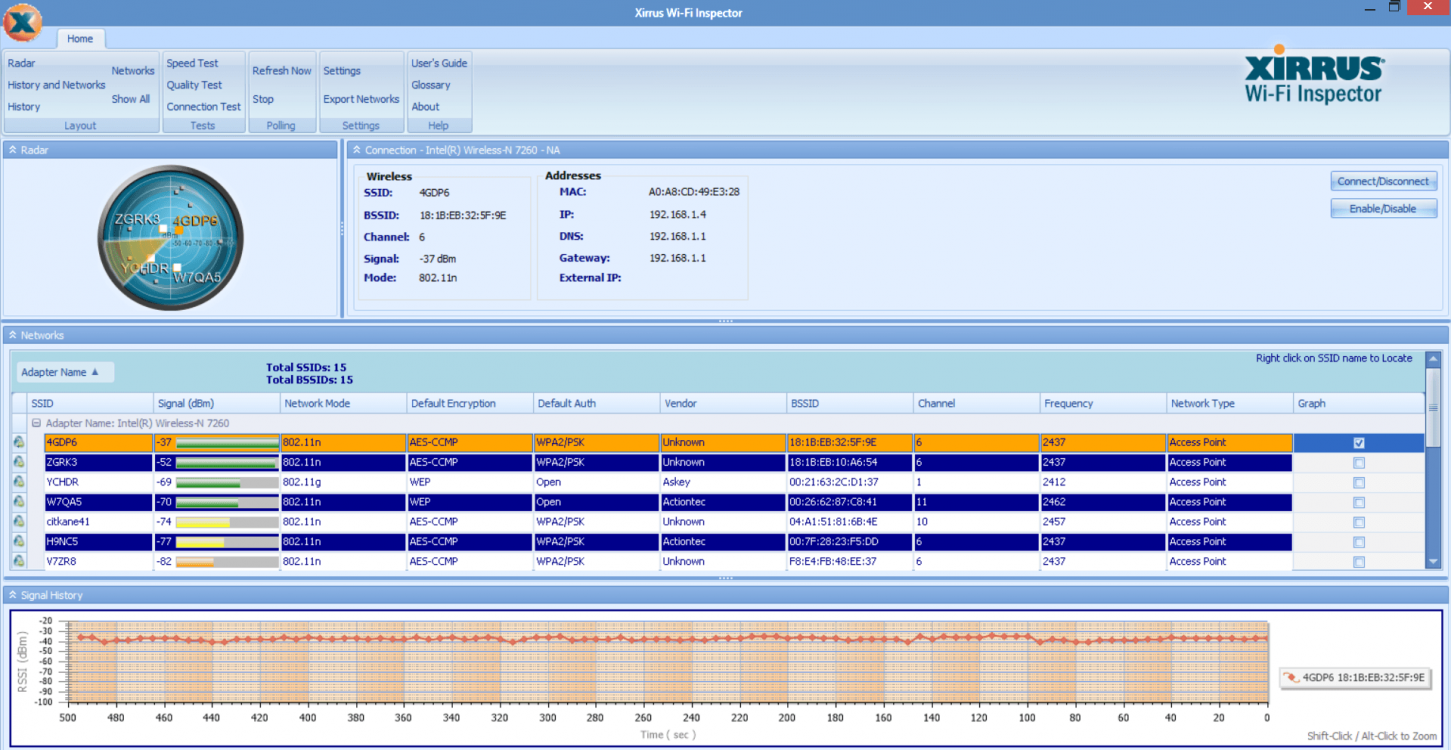Run the Quality Test

pos(194,85)
